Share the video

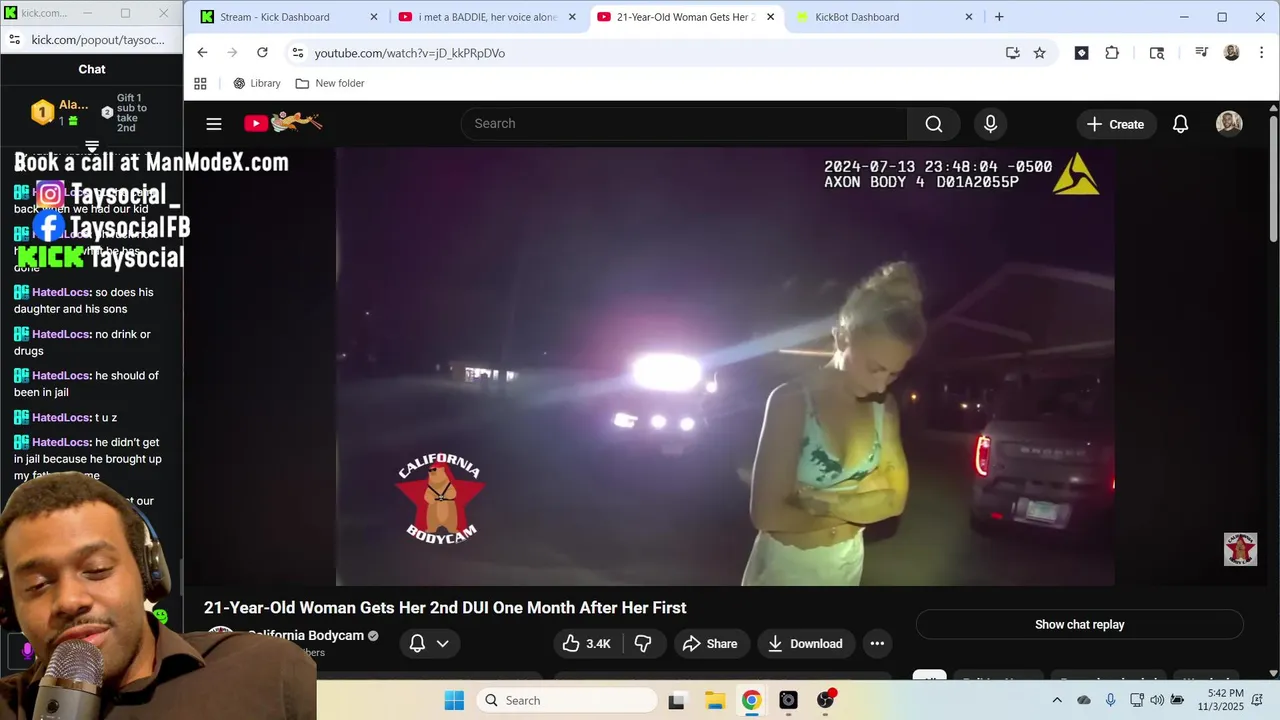coord(710,644)
